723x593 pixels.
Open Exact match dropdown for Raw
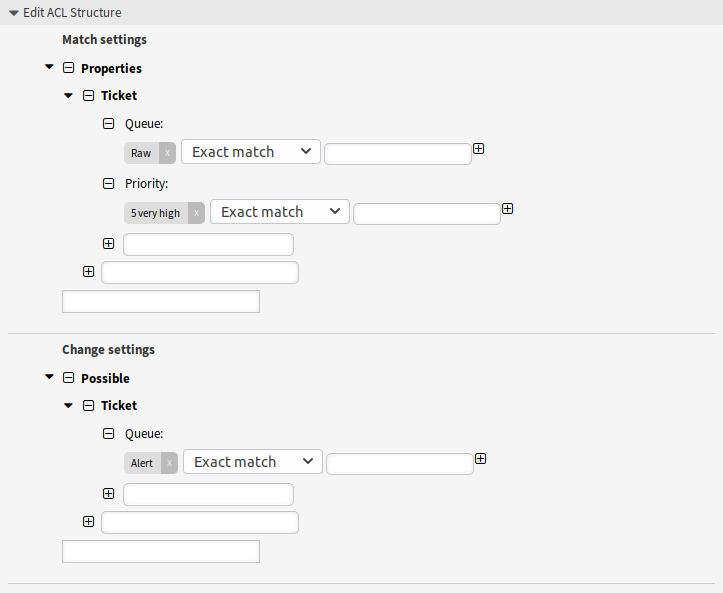pos(251,152)
